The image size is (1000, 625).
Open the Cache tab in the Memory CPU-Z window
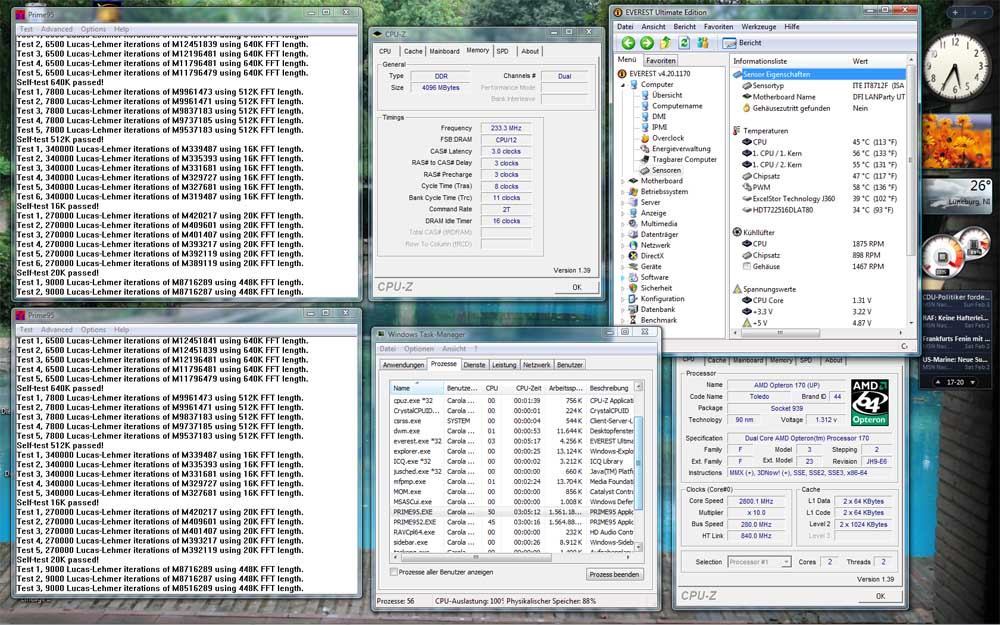click(413, 51)
